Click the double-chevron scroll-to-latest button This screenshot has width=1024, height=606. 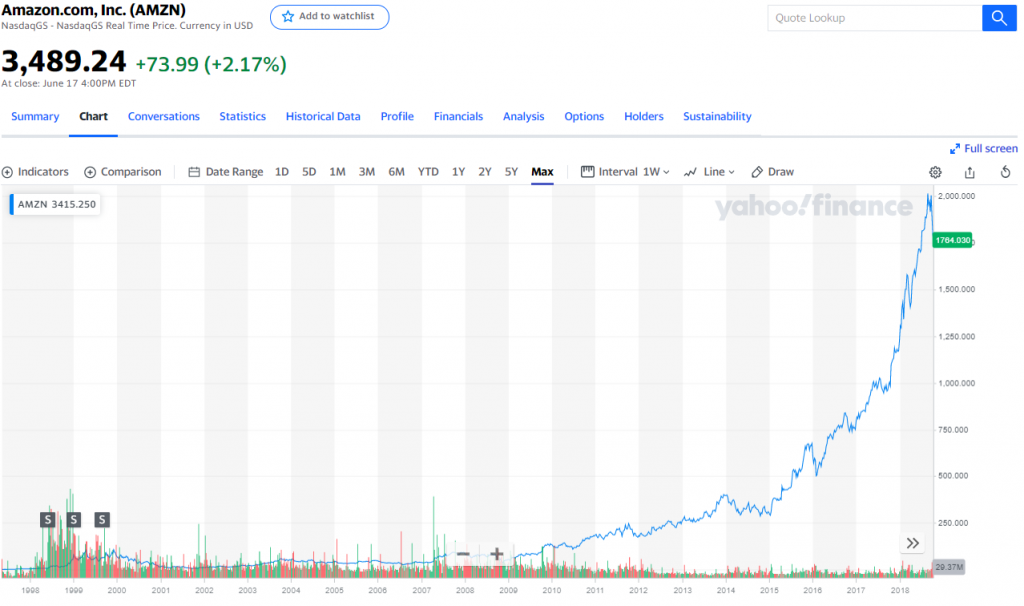pos(912,543)
